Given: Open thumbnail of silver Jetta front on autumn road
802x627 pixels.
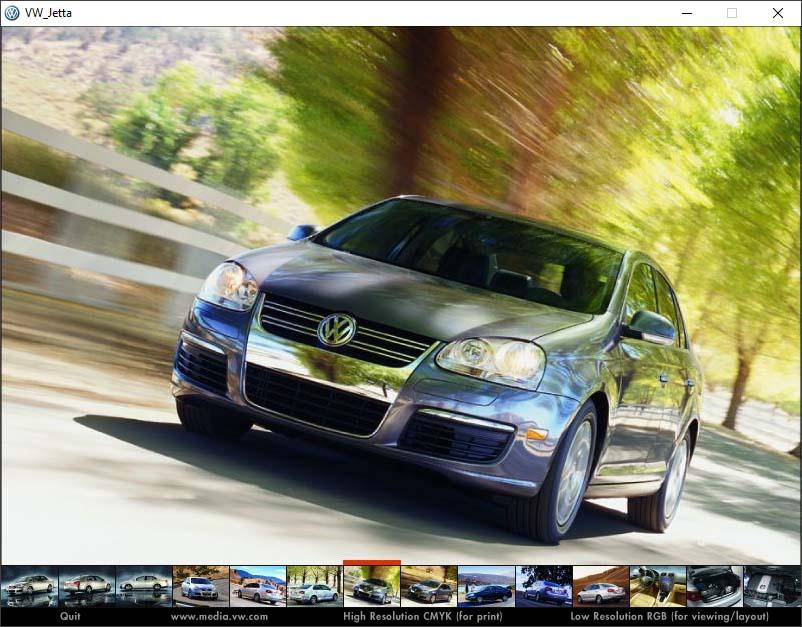Looking at the screenshot, I should (201, 586).
